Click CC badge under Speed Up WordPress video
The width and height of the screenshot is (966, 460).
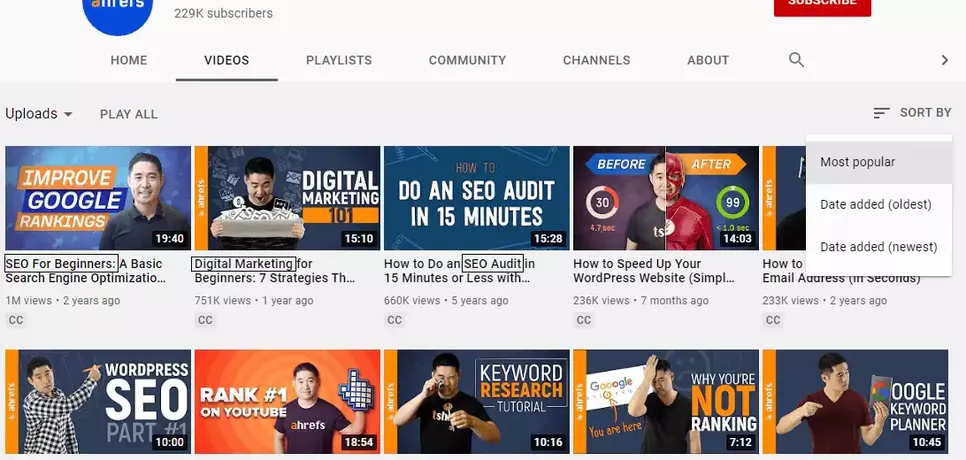pos(583,320)
